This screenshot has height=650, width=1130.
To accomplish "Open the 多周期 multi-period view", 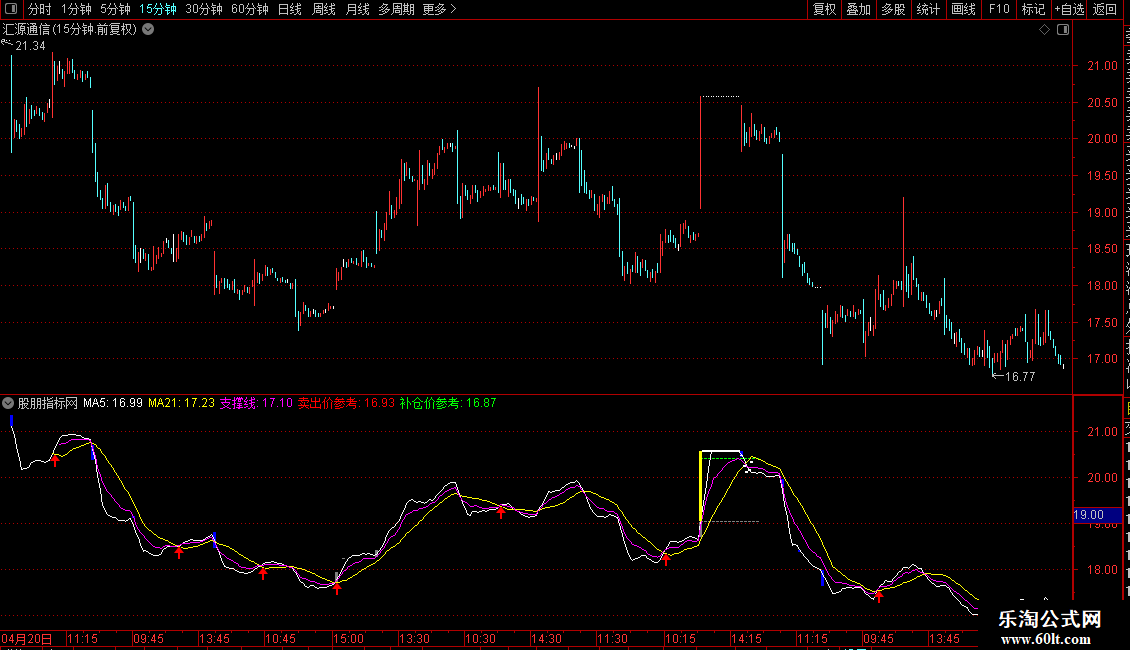I will 396,9.
